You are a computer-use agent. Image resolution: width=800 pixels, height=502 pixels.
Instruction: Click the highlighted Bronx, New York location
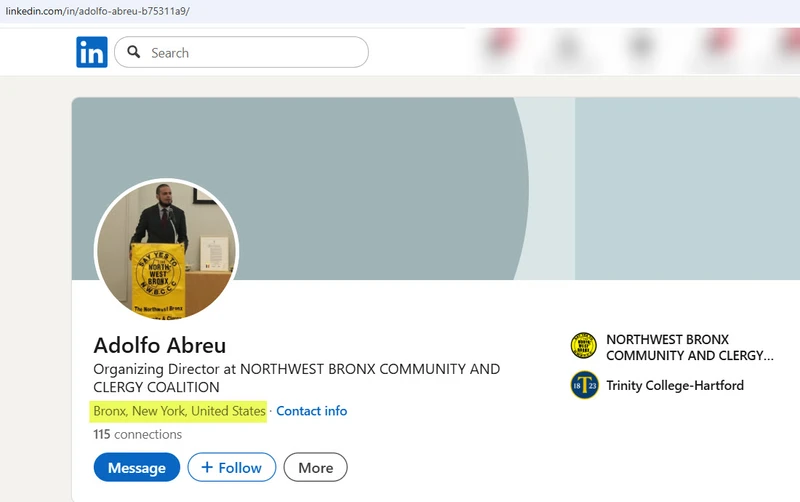coord(180,411)
